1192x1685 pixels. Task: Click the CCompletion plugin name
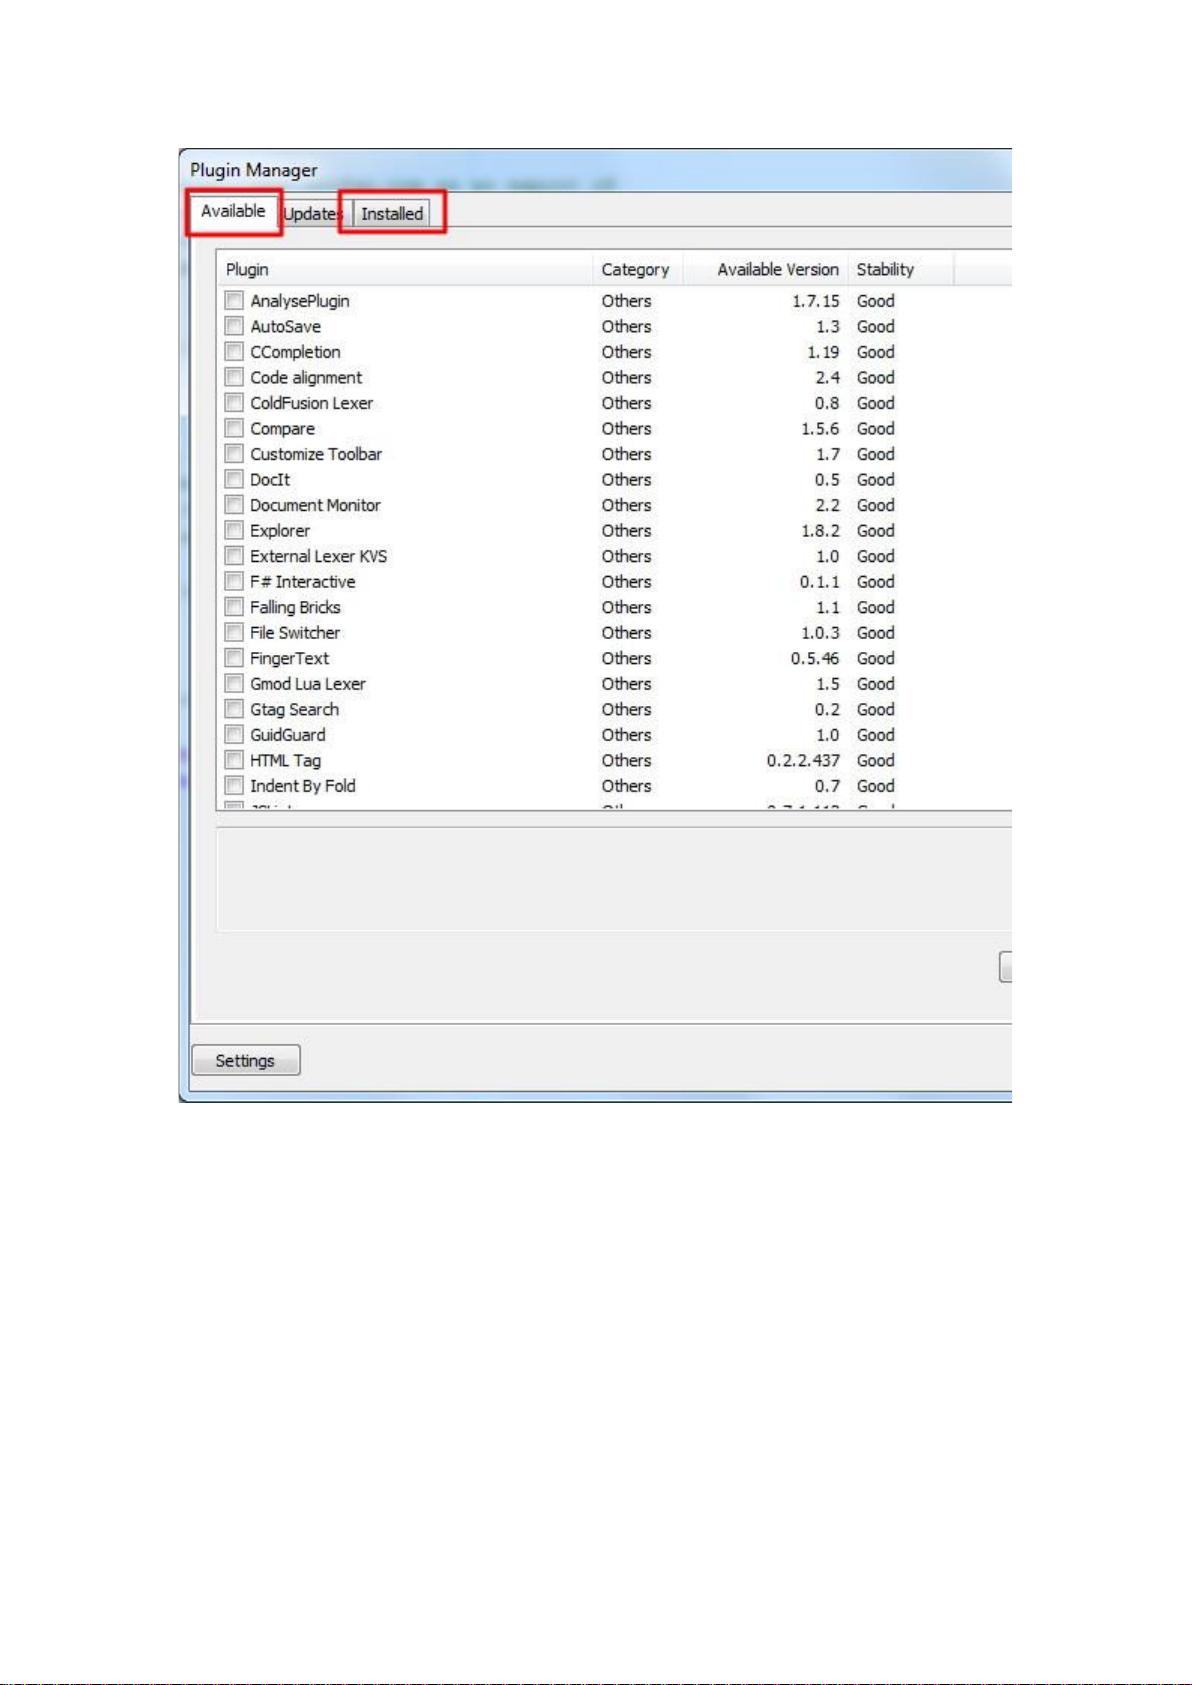pyautogui.click(x=295, y=352)
